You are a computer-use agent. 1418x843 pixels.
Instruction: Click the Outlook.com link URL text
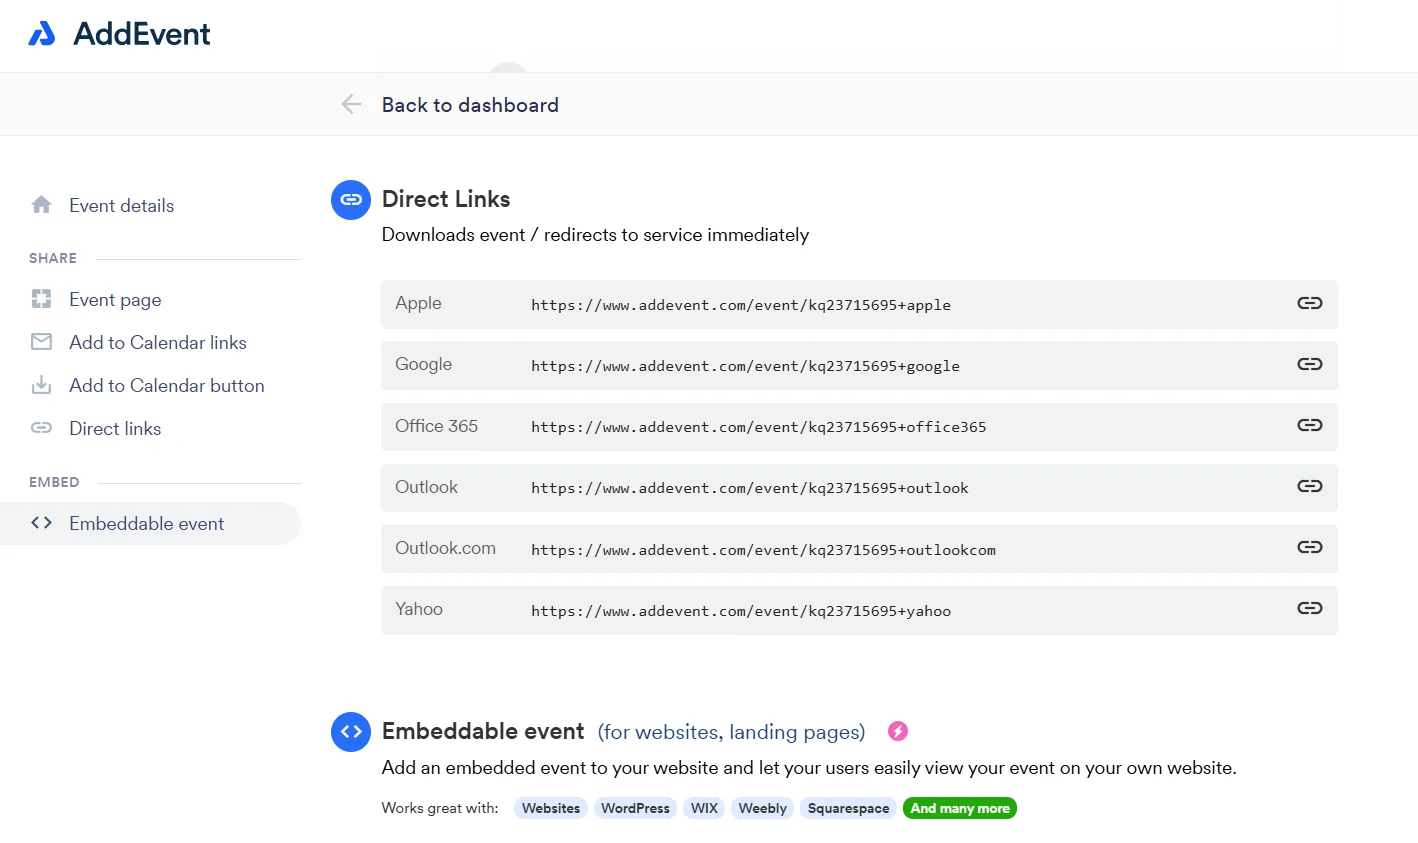763,550
